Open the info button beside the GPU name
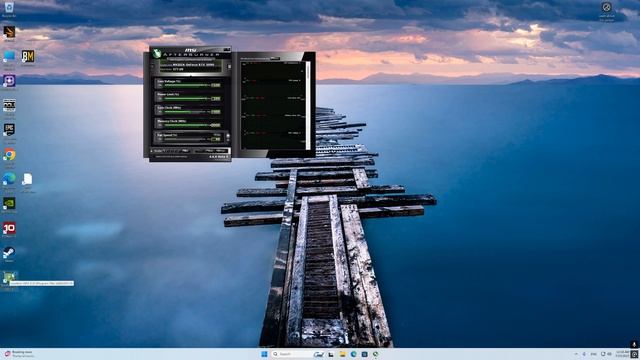This screenshot has width=640, height=360. (x=229, y=66)
